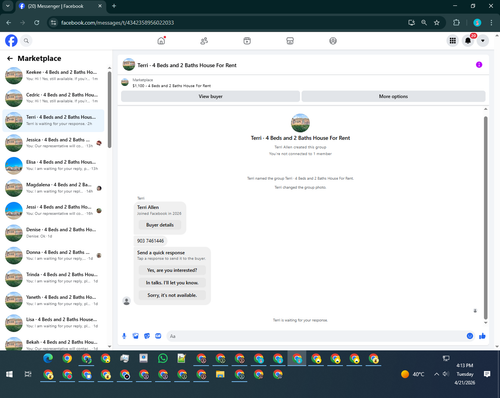Open Donna conversation in list
This screenshot has width=500, height=398.
pyautogui.click(x=53, y=255)
